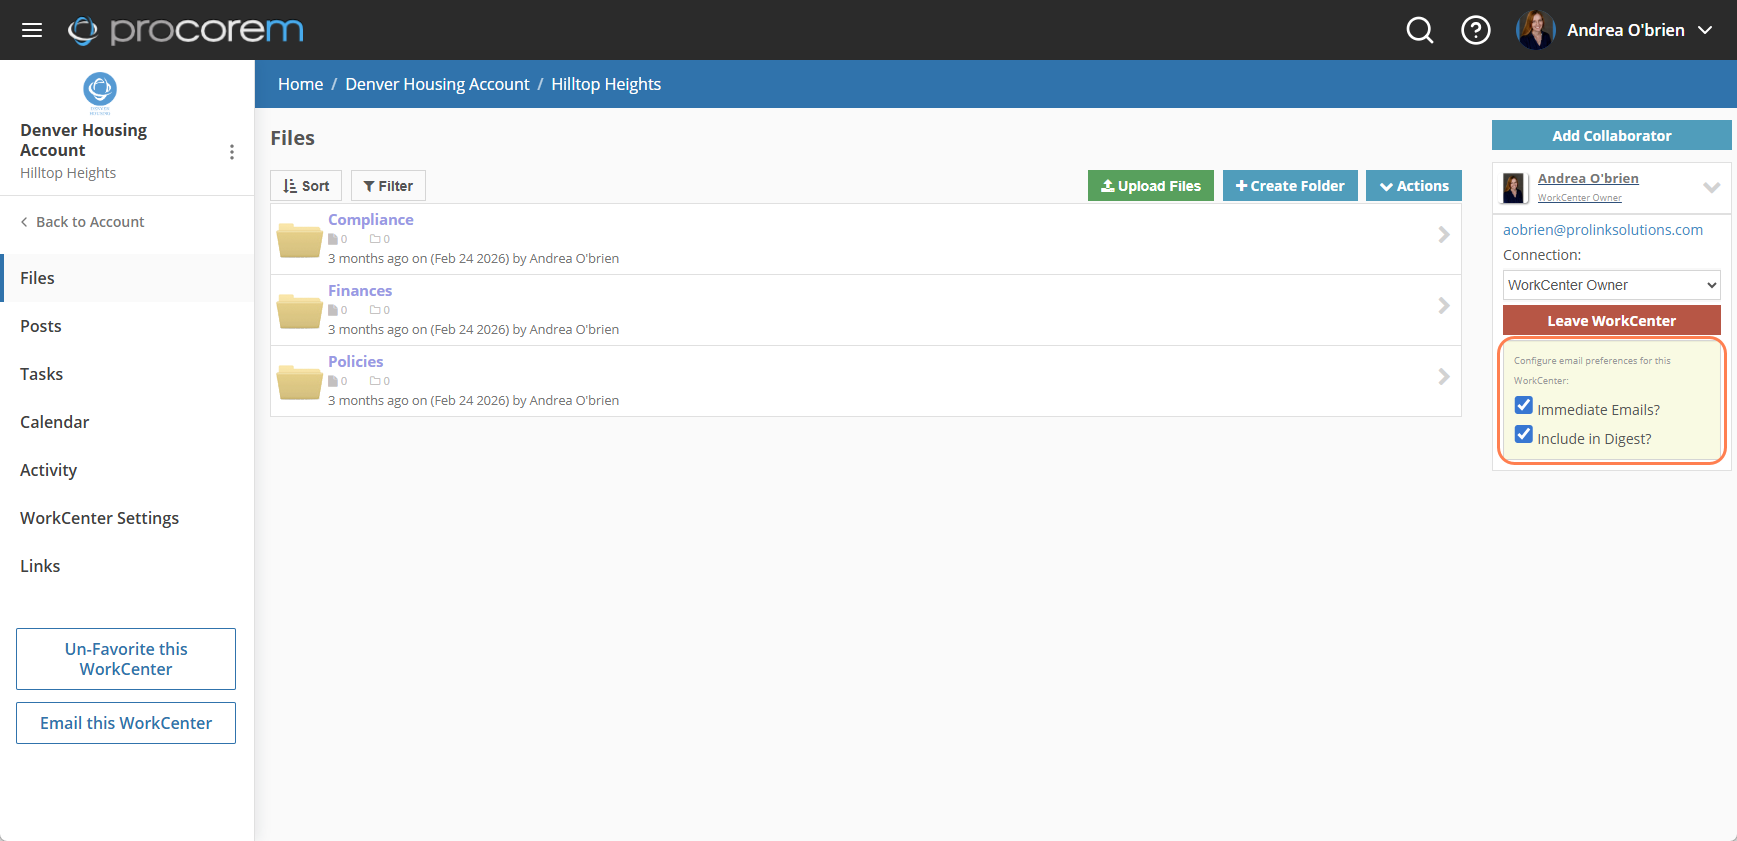1737x841 pixels.
Task: Collapse Andrea O'brien collaborator panel chevron
Action: pos(1712,187)
